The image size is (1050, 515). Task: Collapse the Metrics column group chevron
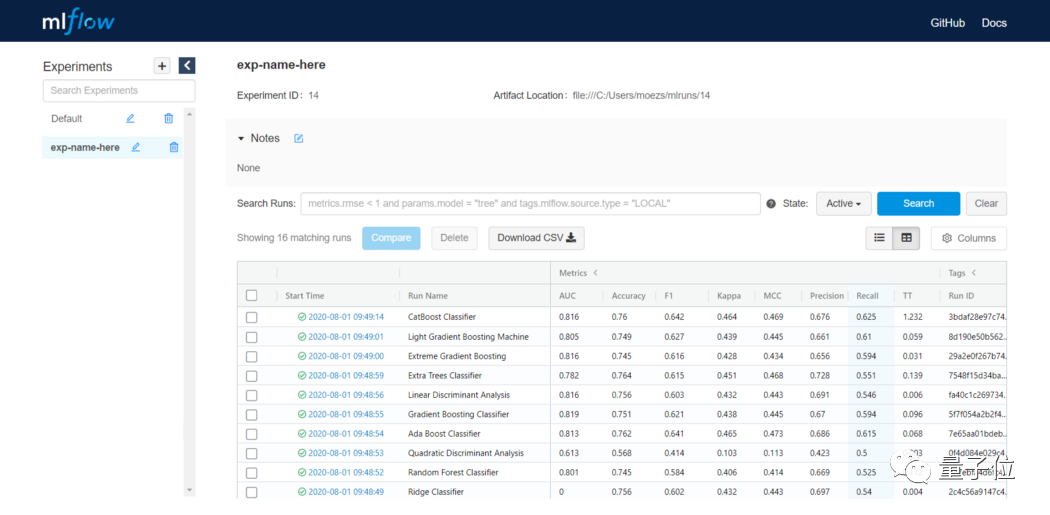(596, 272)
